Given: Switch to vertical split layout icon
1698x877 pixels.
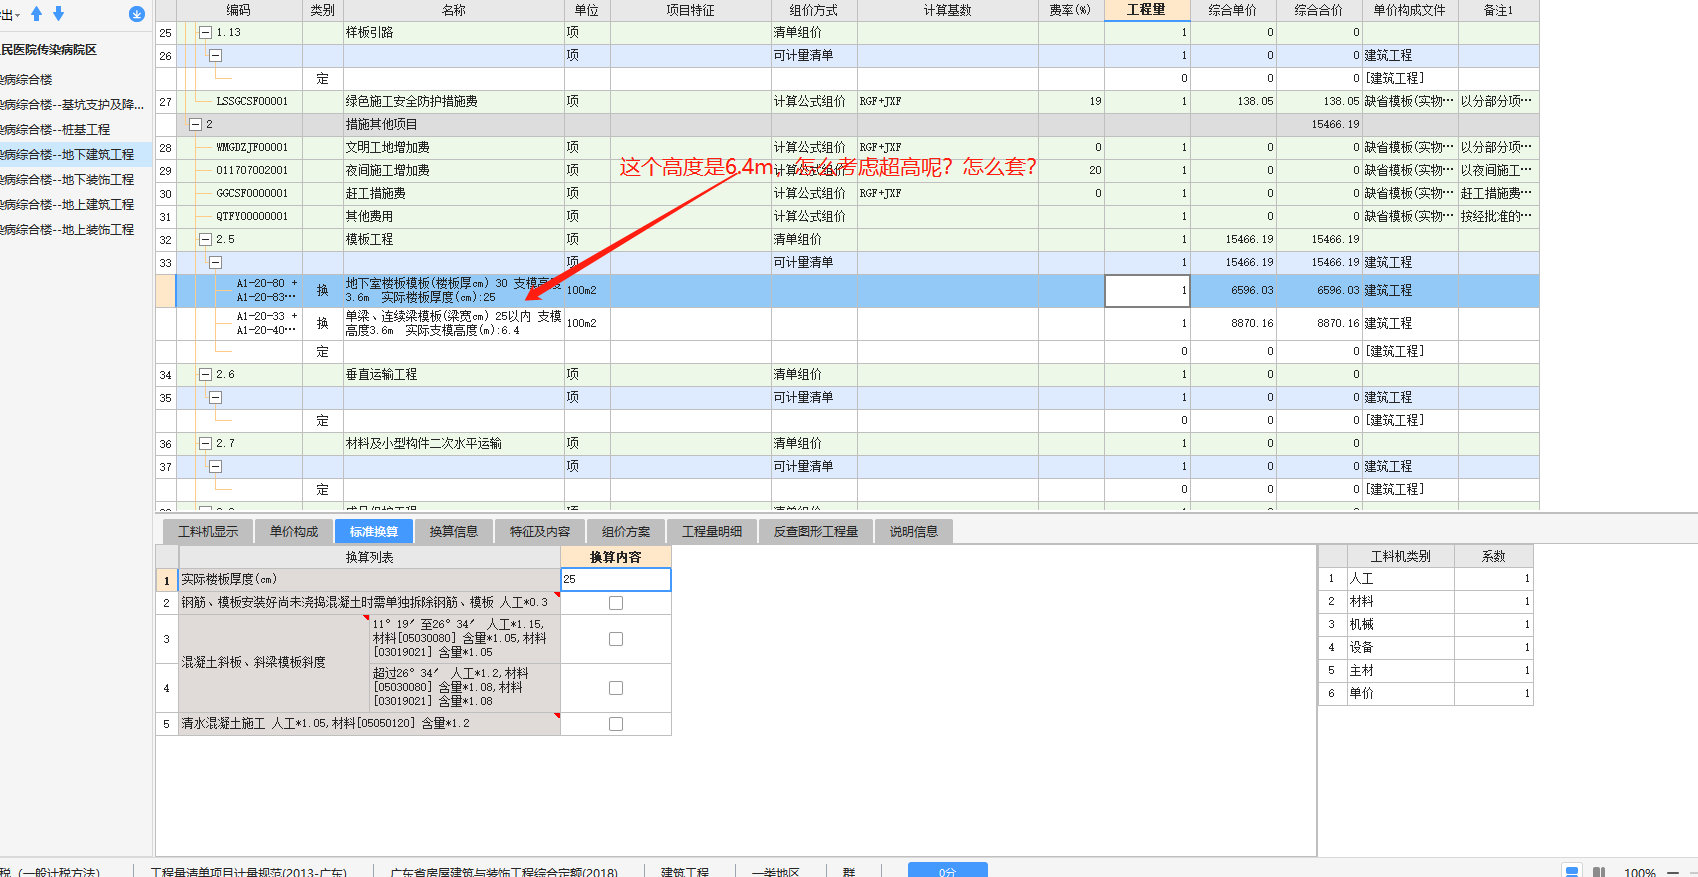Looking at the screenshot, I should tap(1599, 871).
